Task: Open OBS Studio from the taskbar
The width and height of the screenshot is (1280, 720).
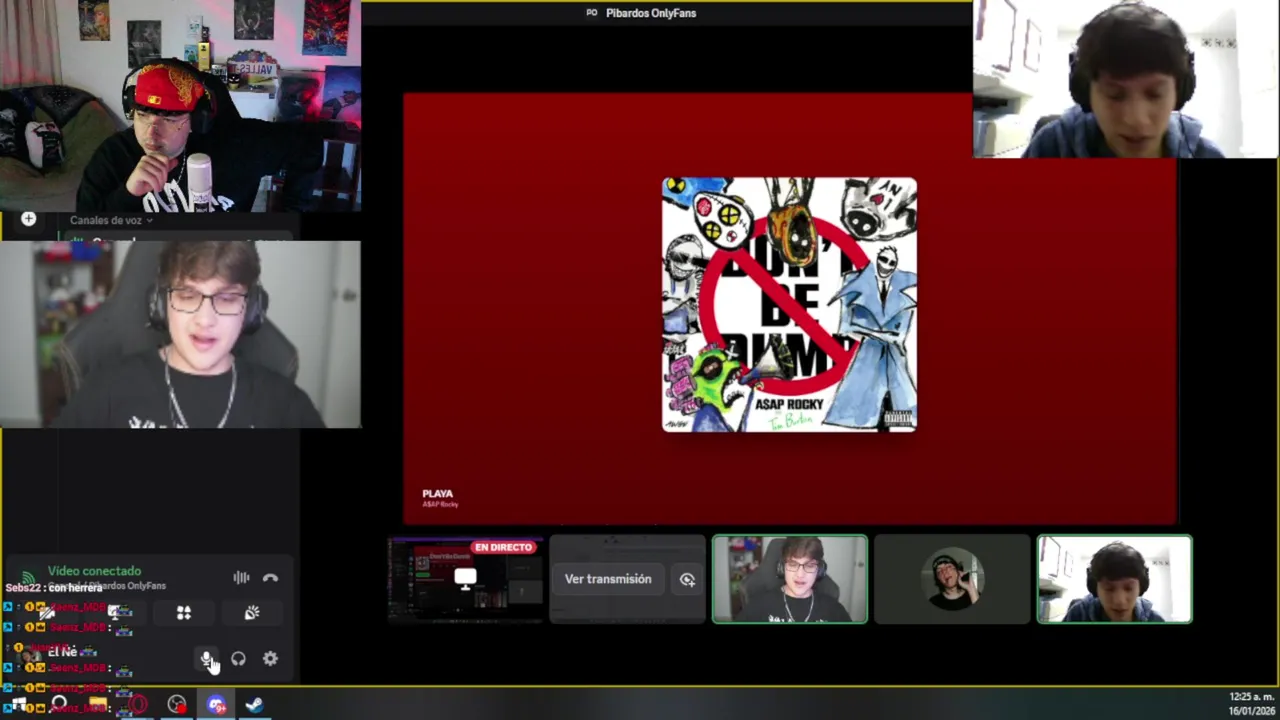Action: (176, 705)
